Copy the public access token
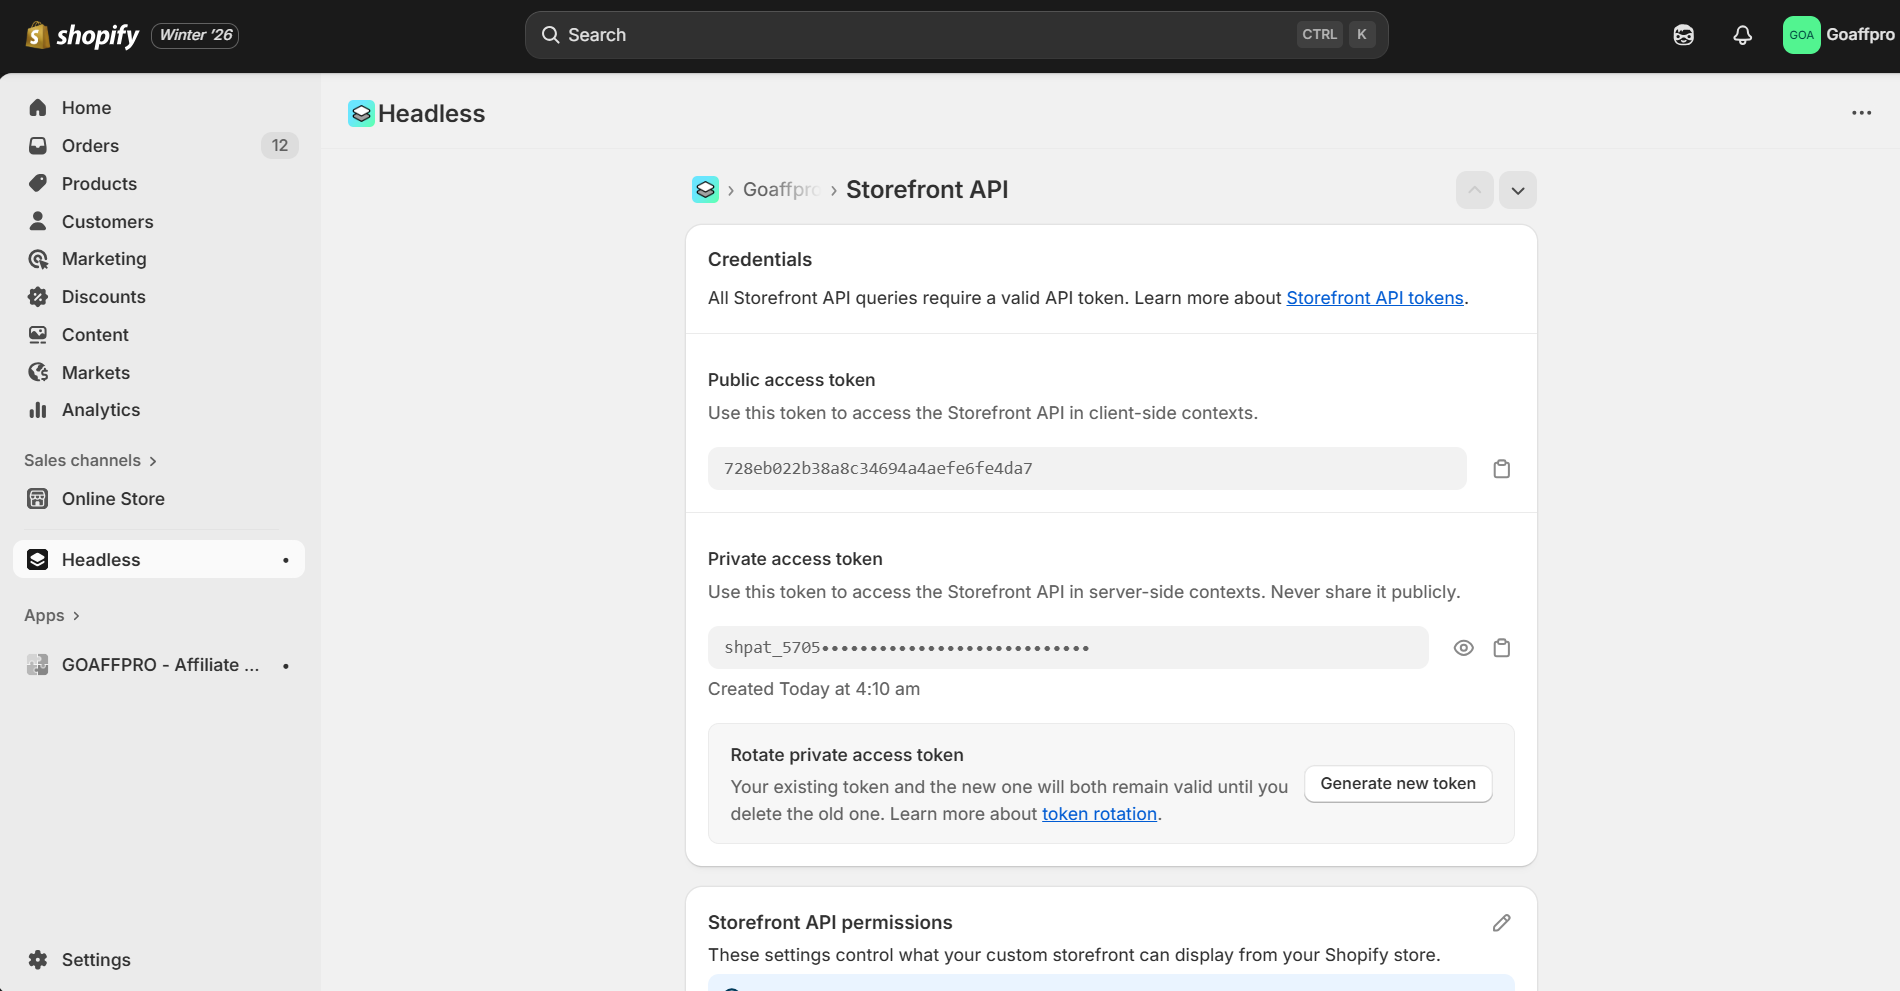 [1501, 469]
